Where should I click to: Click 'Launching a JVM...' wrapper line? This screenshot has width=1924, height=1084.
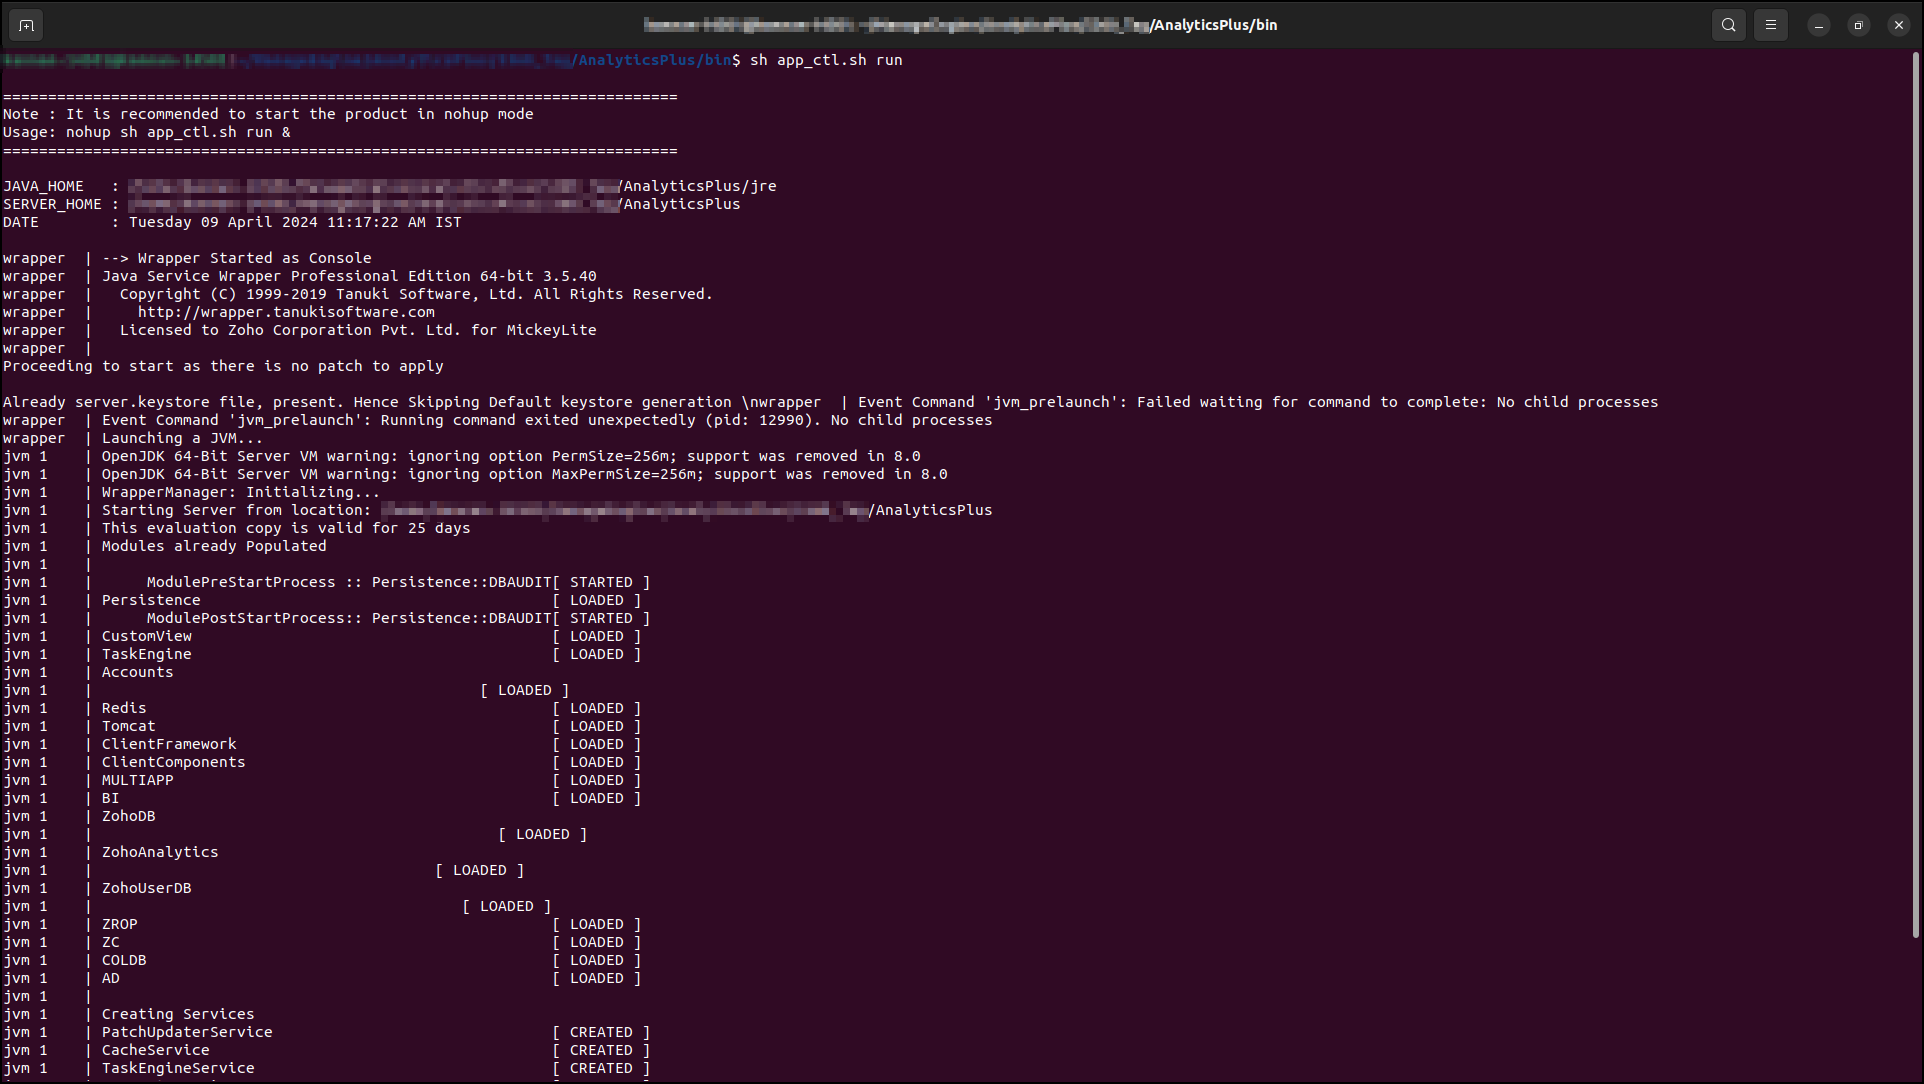(182, 438)
